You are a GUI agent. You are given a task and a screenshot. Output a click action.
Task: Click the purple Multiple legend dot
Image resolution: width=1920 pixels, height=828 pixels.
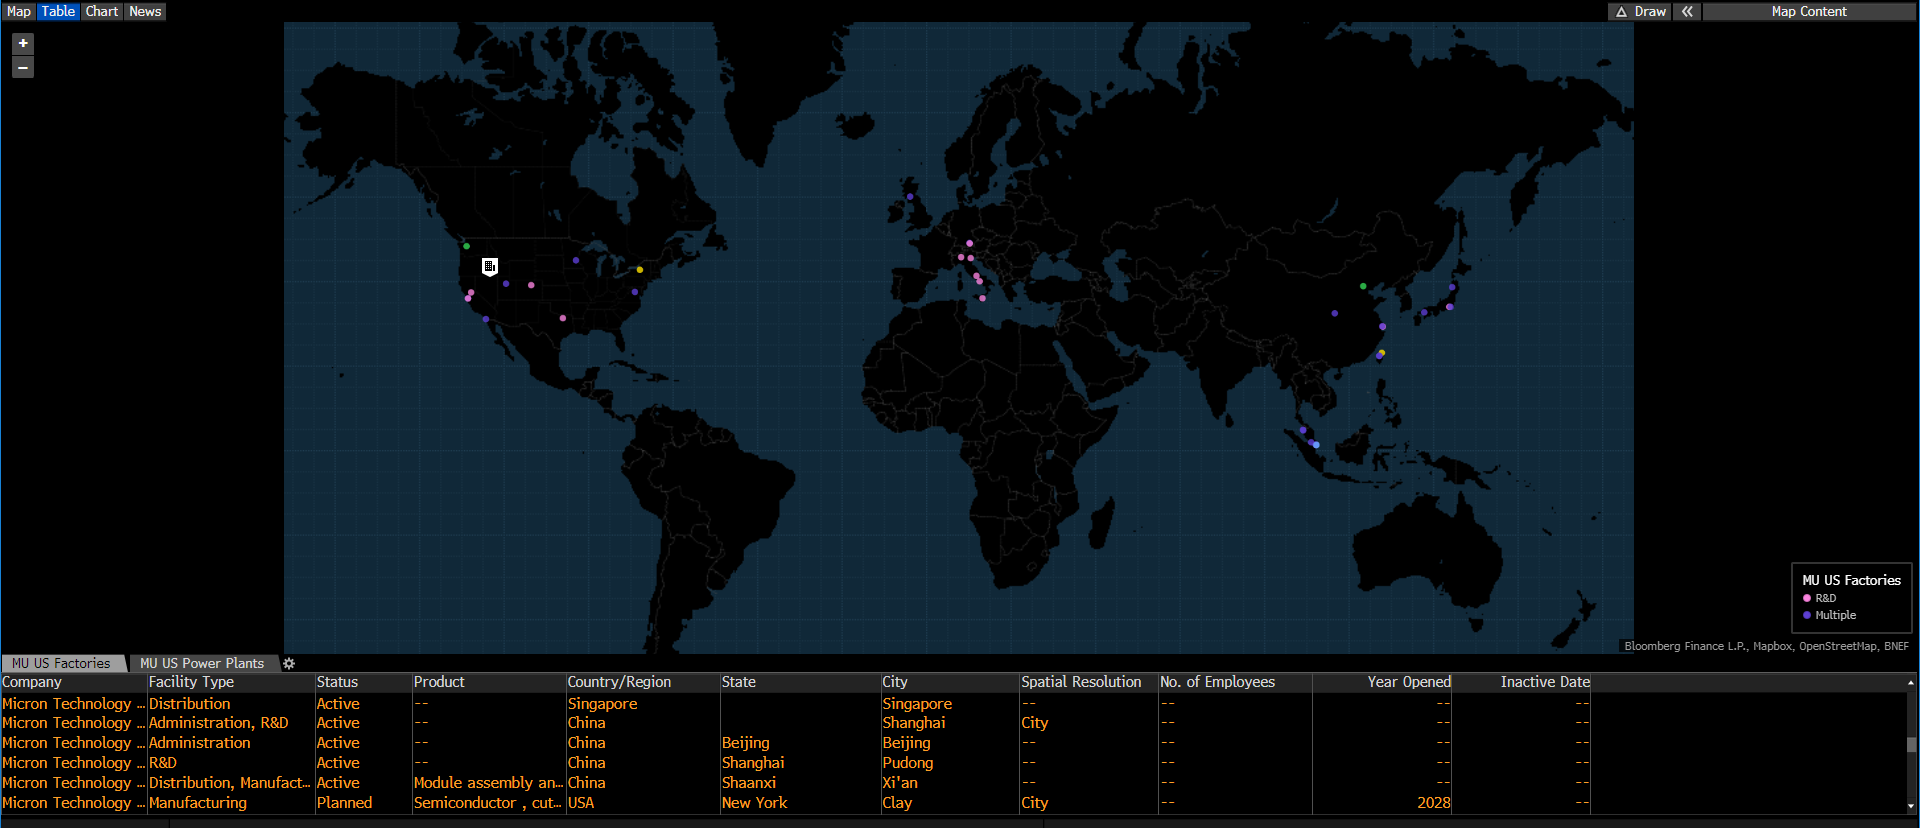click(1807, 615)
